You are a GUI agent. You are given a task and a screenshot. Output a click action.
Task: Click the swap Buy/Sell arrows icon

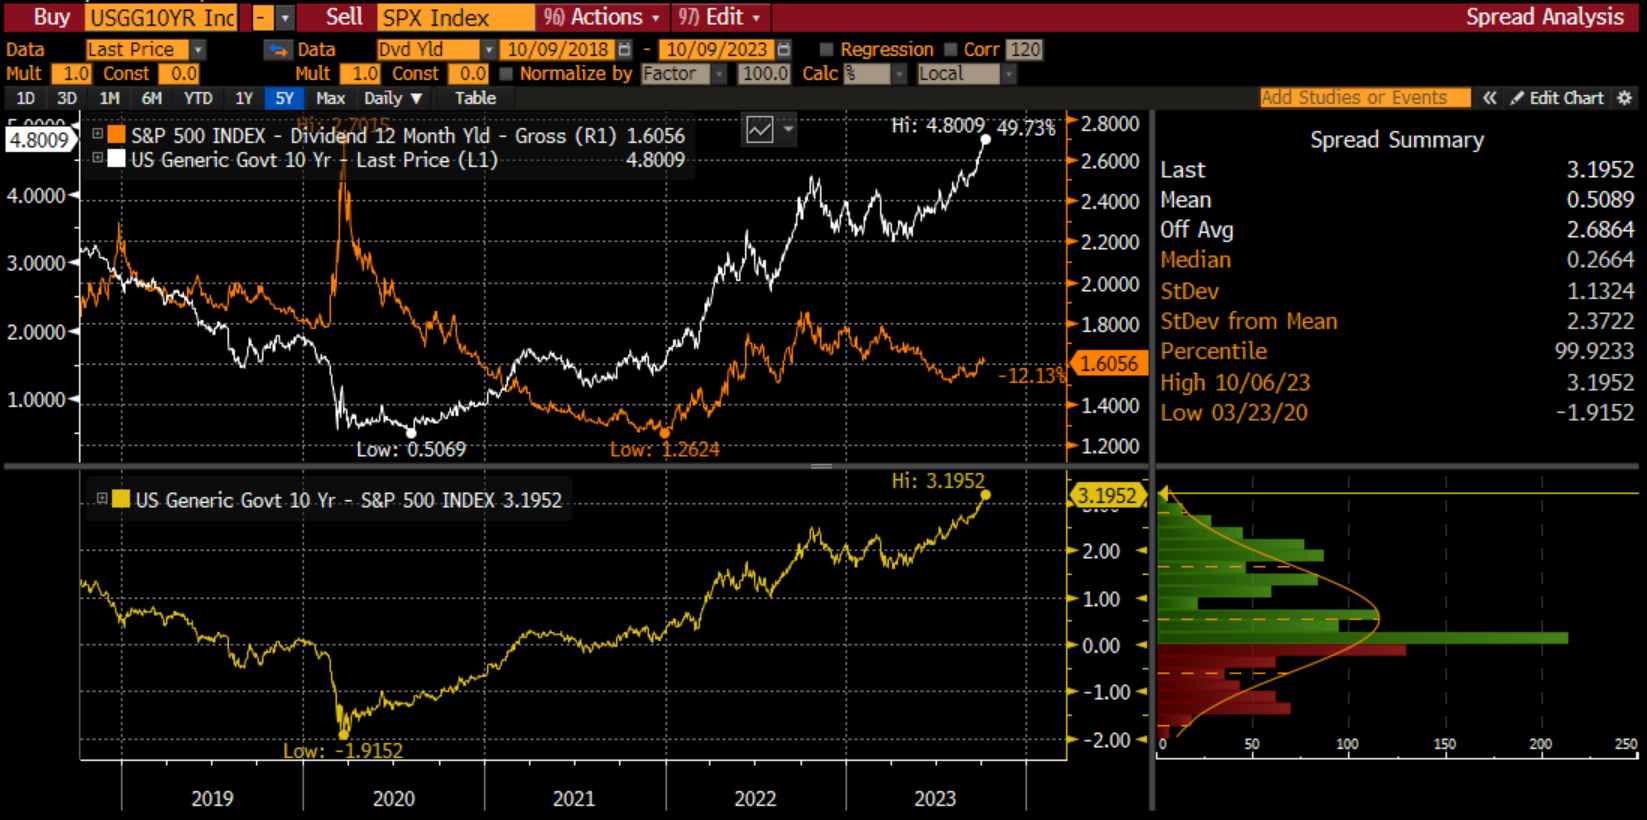[277, 50]
